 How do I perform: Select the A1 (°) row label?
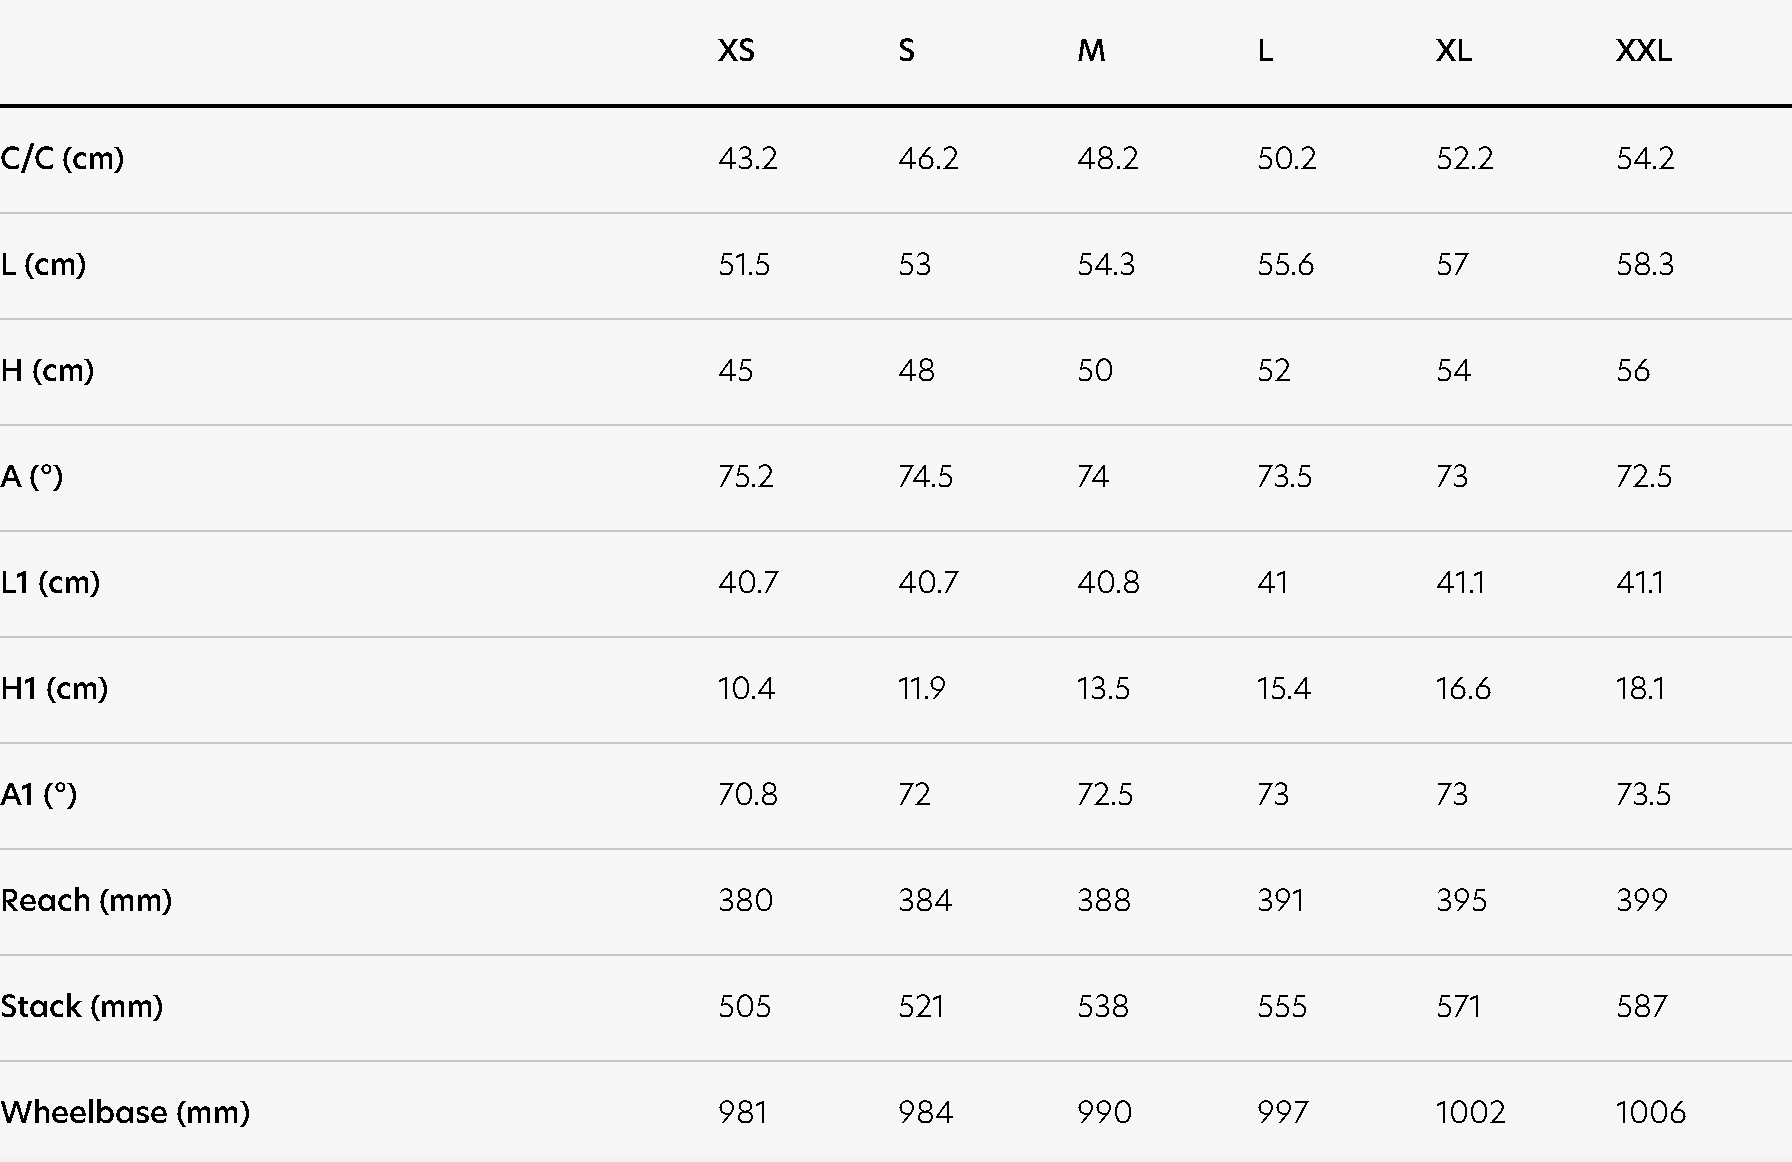point(39,795)
